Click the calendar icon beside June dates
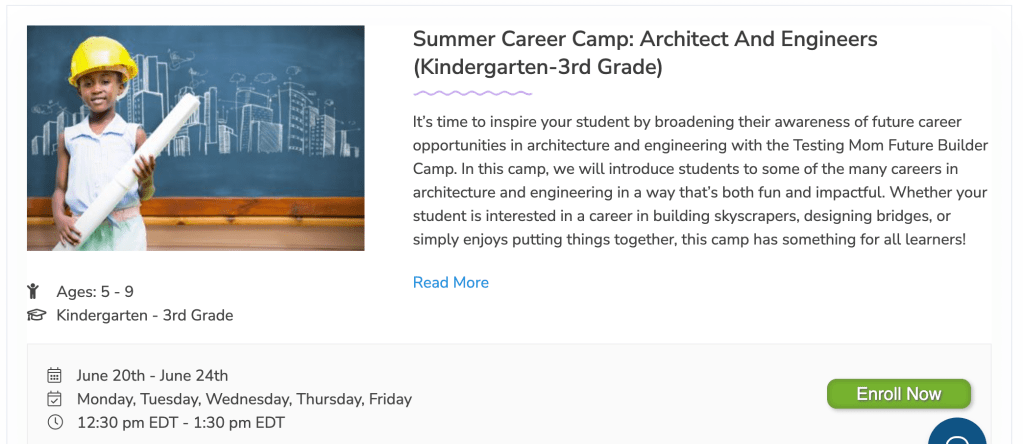The width and height of the screenshot is (1023, 444). tap(55, 376)
